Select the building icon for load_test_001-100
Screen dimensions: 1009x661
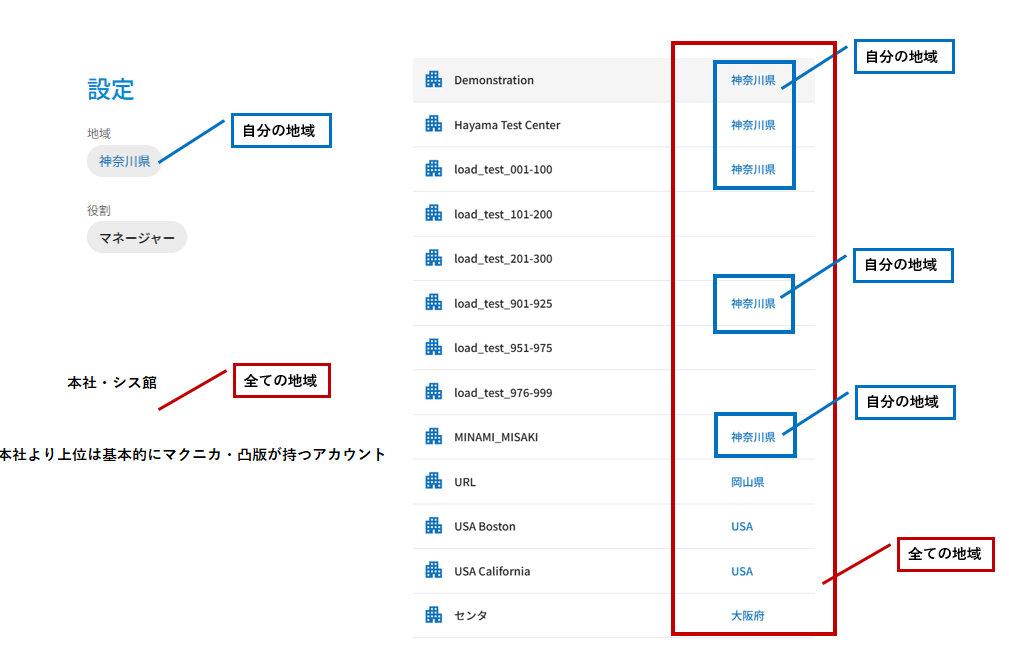click(433, 169)
